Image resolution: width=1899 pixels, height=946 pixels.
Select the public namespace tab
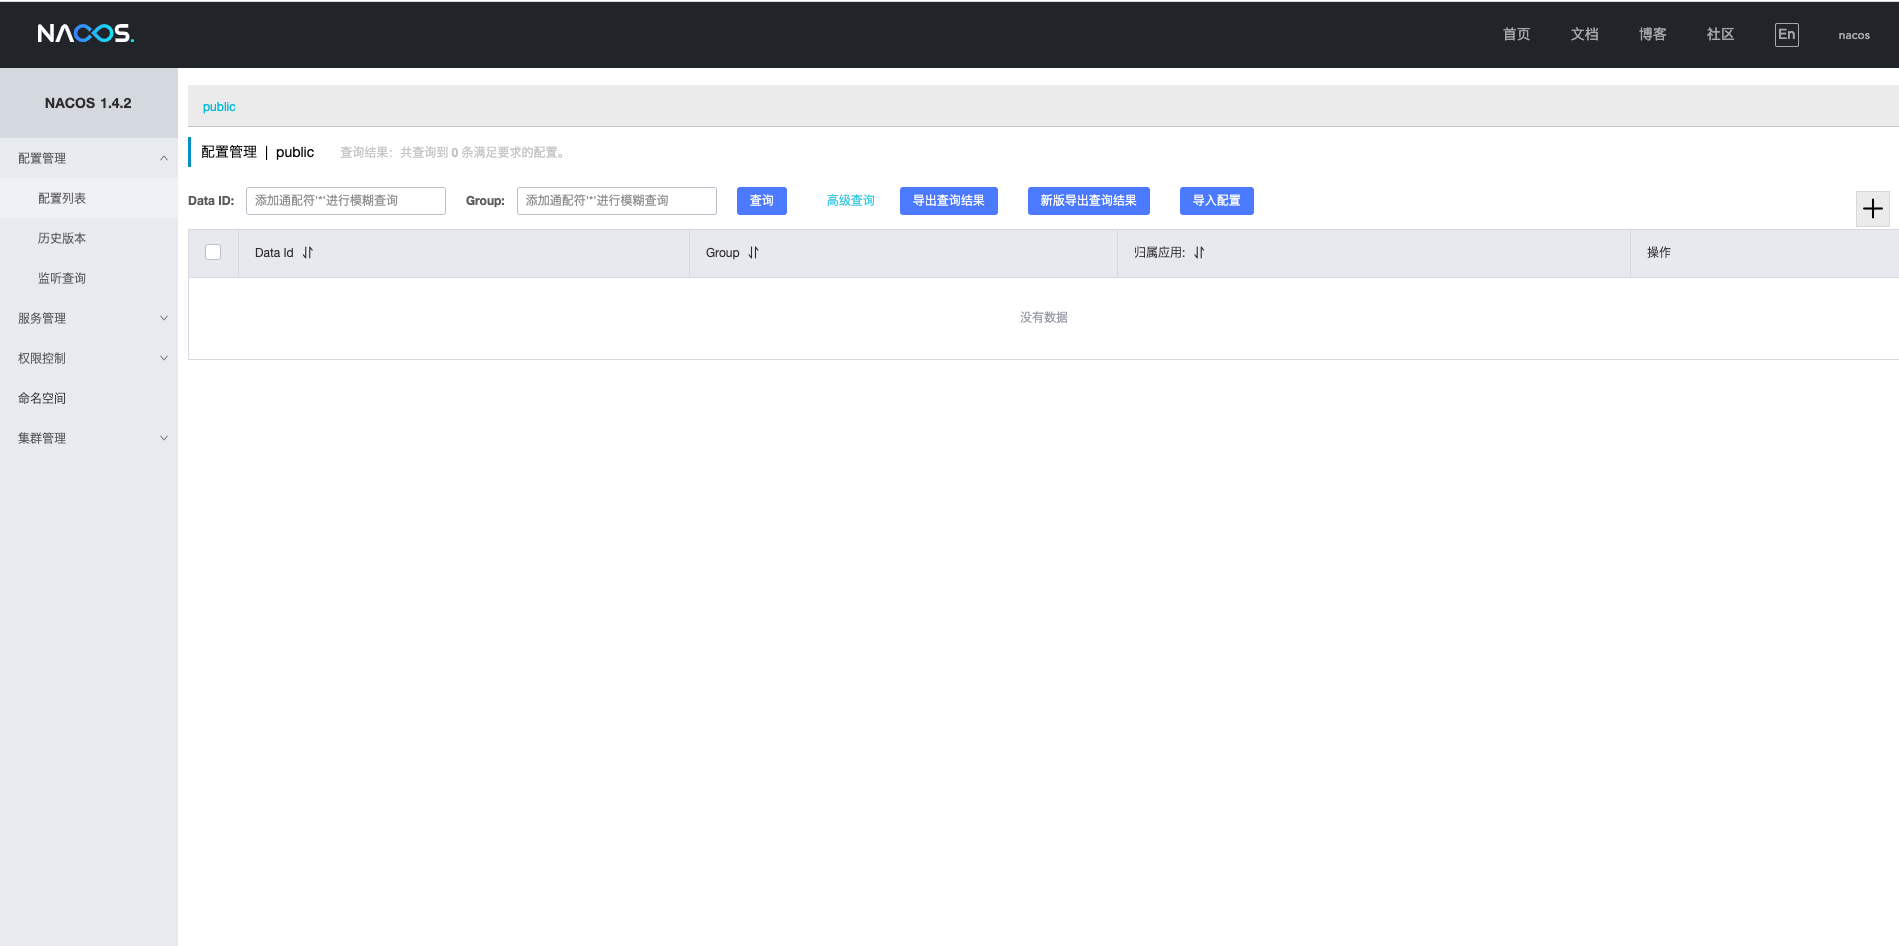(x=219, y=107)
